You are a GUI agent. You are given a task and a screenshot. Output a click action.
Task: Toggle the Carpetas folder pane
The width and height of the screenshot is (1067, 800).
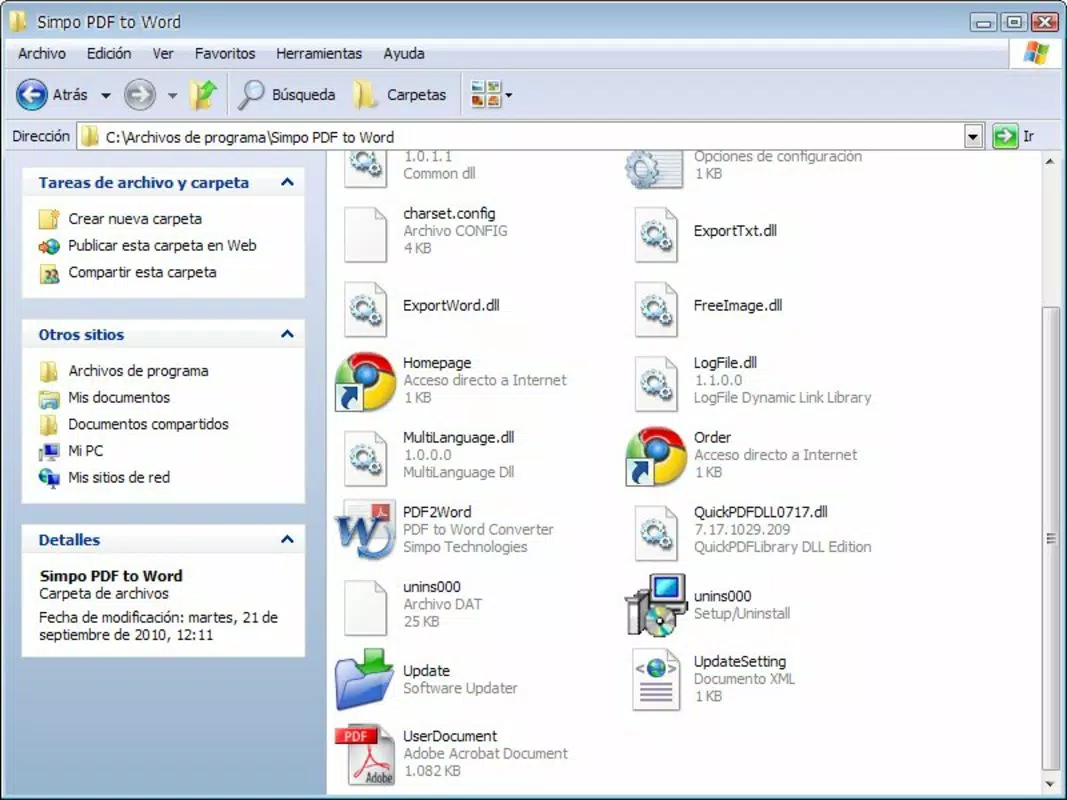pyautogui.click(x=400, y=95)
